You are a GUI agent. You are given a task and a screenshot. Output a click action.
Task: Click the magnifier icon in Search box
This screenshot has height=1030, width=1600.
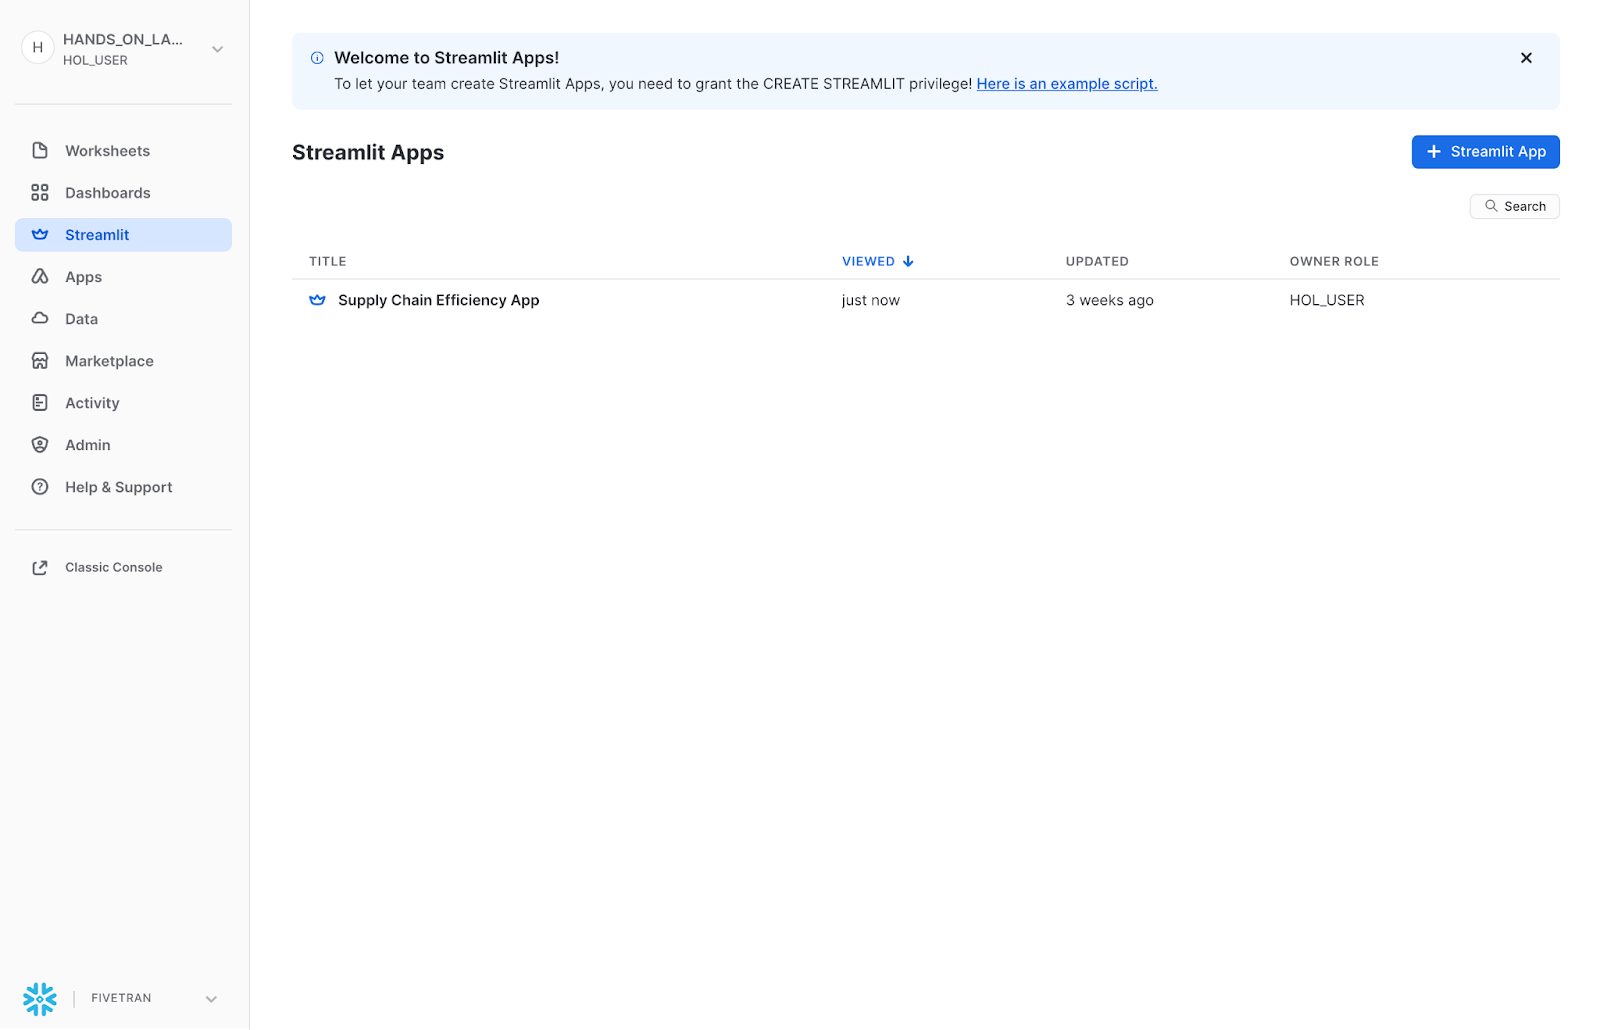pyautogui.click(x=1491, y=206)
